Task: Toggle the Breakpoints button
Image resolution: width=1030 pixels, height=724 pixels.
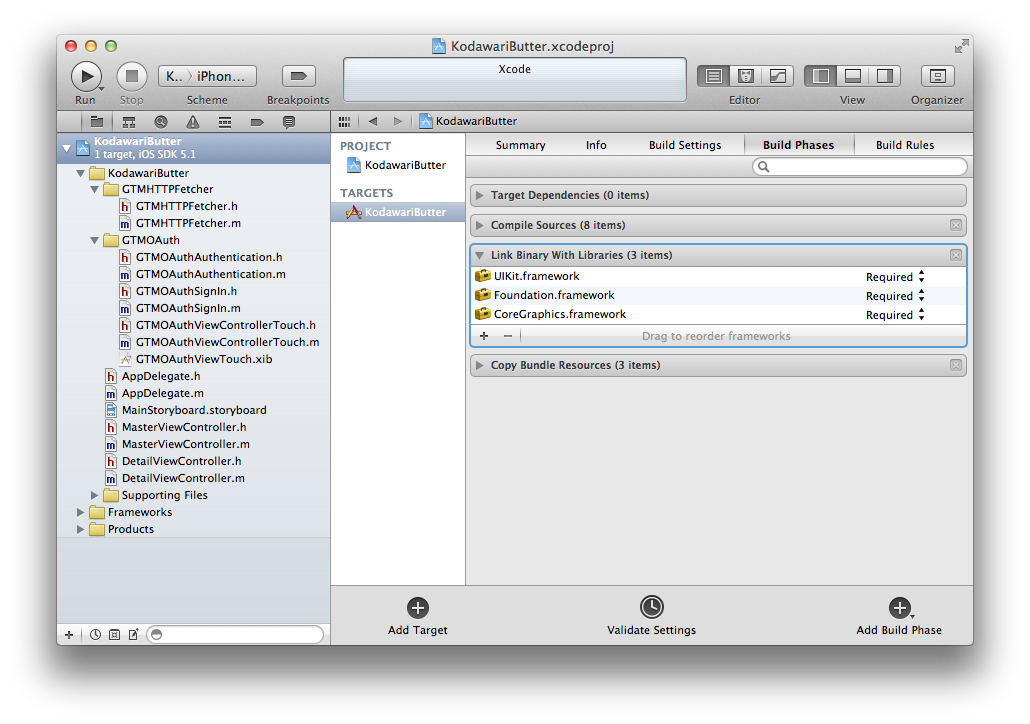Action: coord(298,76)
